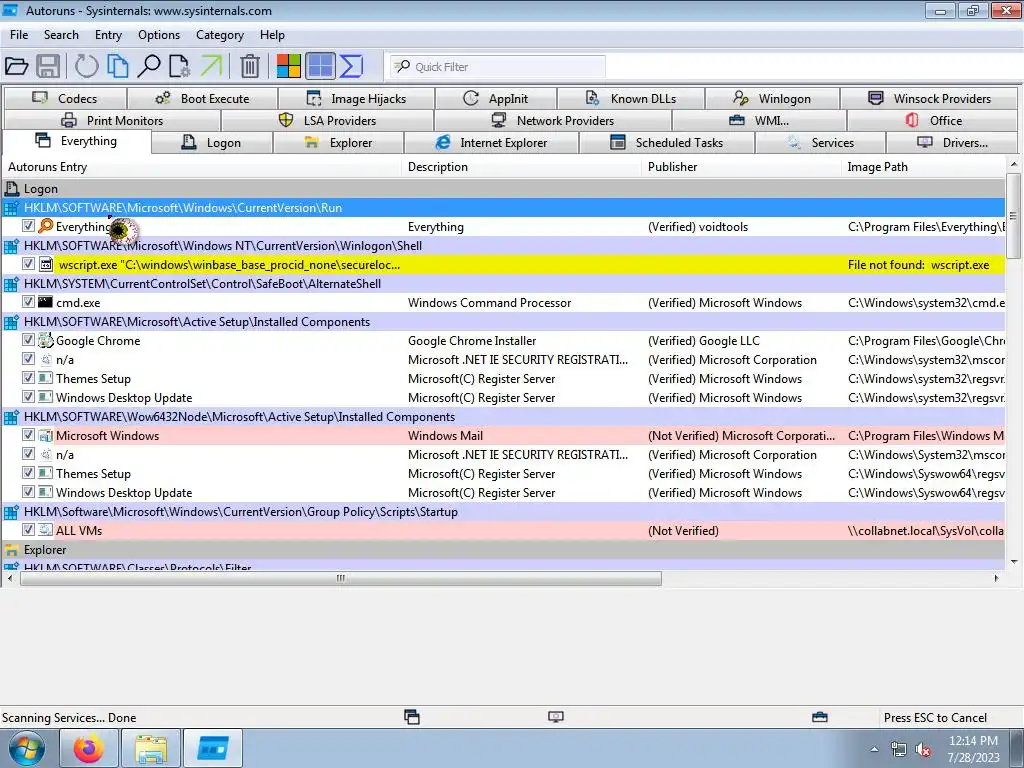
Task: Click the Everything entry magnifier icon
Action: pos(46,227)
